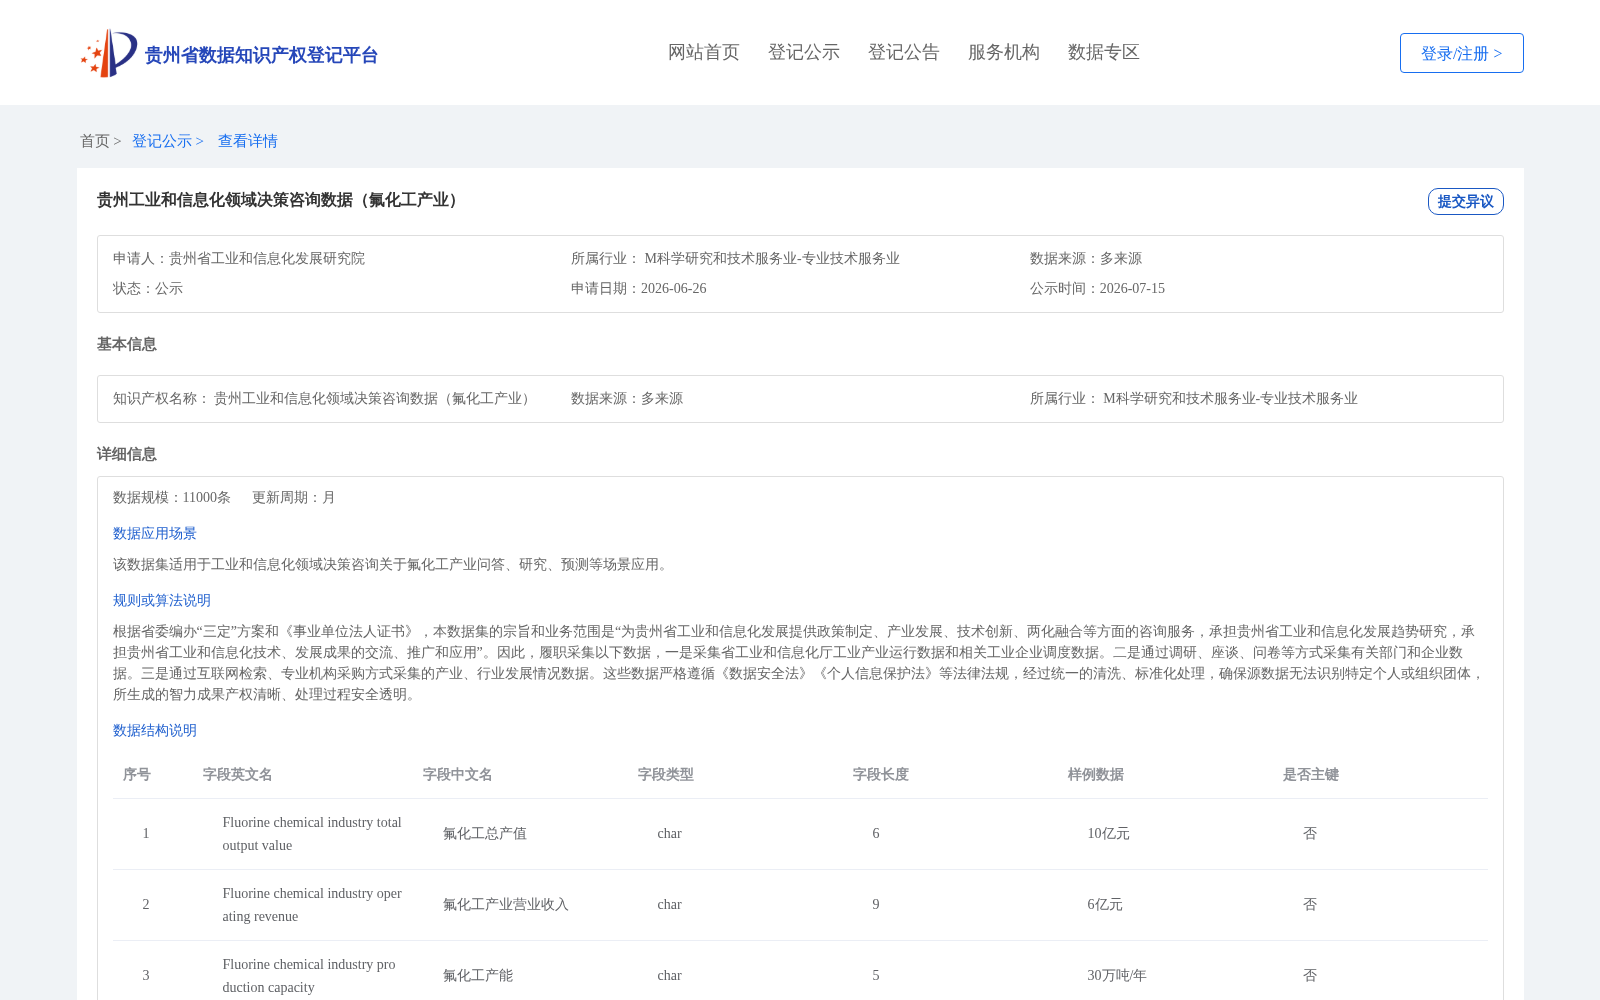Screen dimensions: 1600x1000
Task: Click the 数据结构说明 heading
Action: coord(155,730)
